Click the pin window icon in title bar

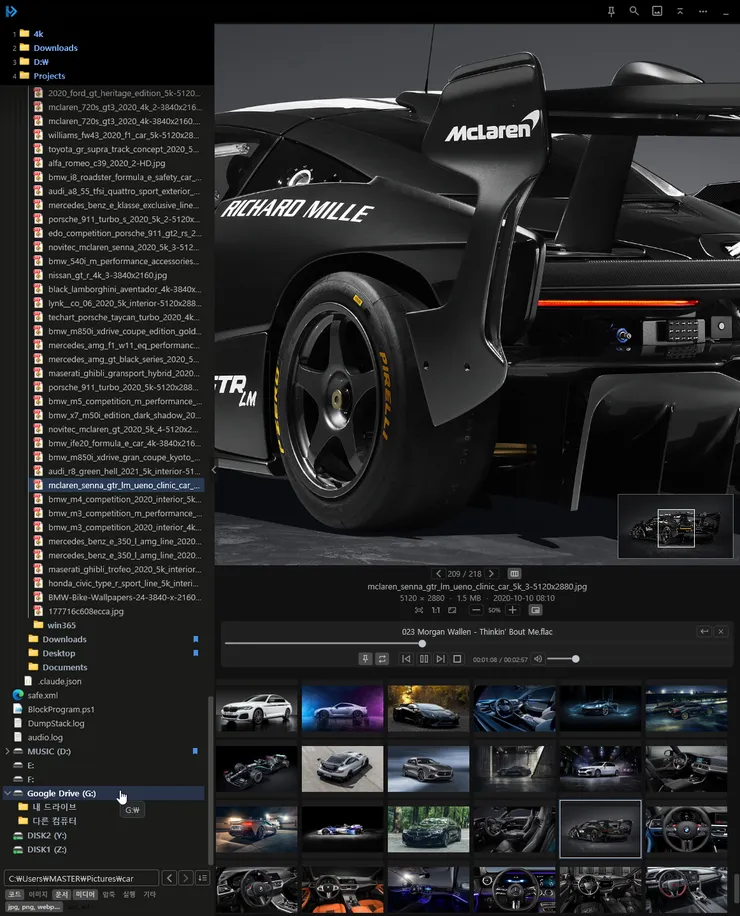click(x=611, y=11)
